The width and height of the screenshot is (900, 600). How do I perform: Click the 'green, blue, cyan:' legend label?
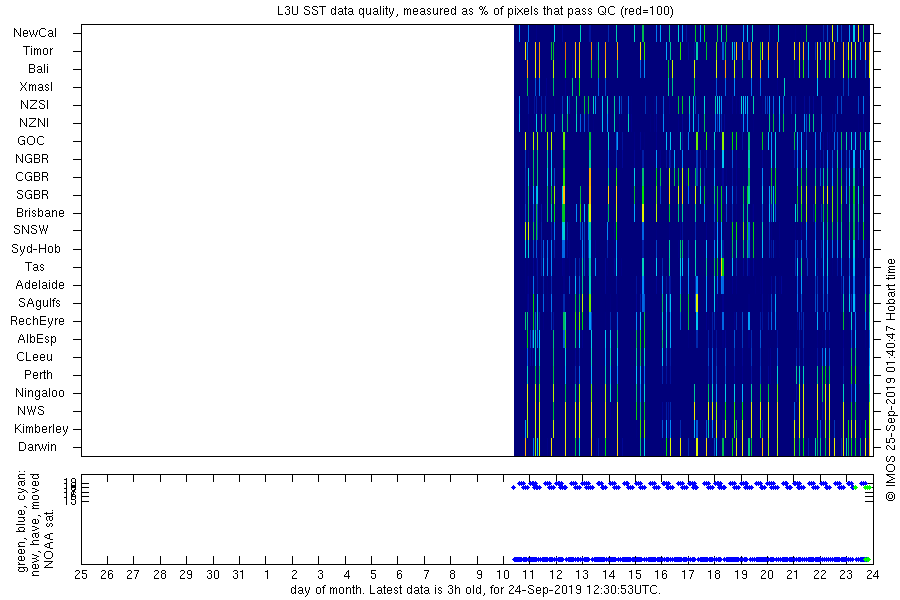point(22,521)
